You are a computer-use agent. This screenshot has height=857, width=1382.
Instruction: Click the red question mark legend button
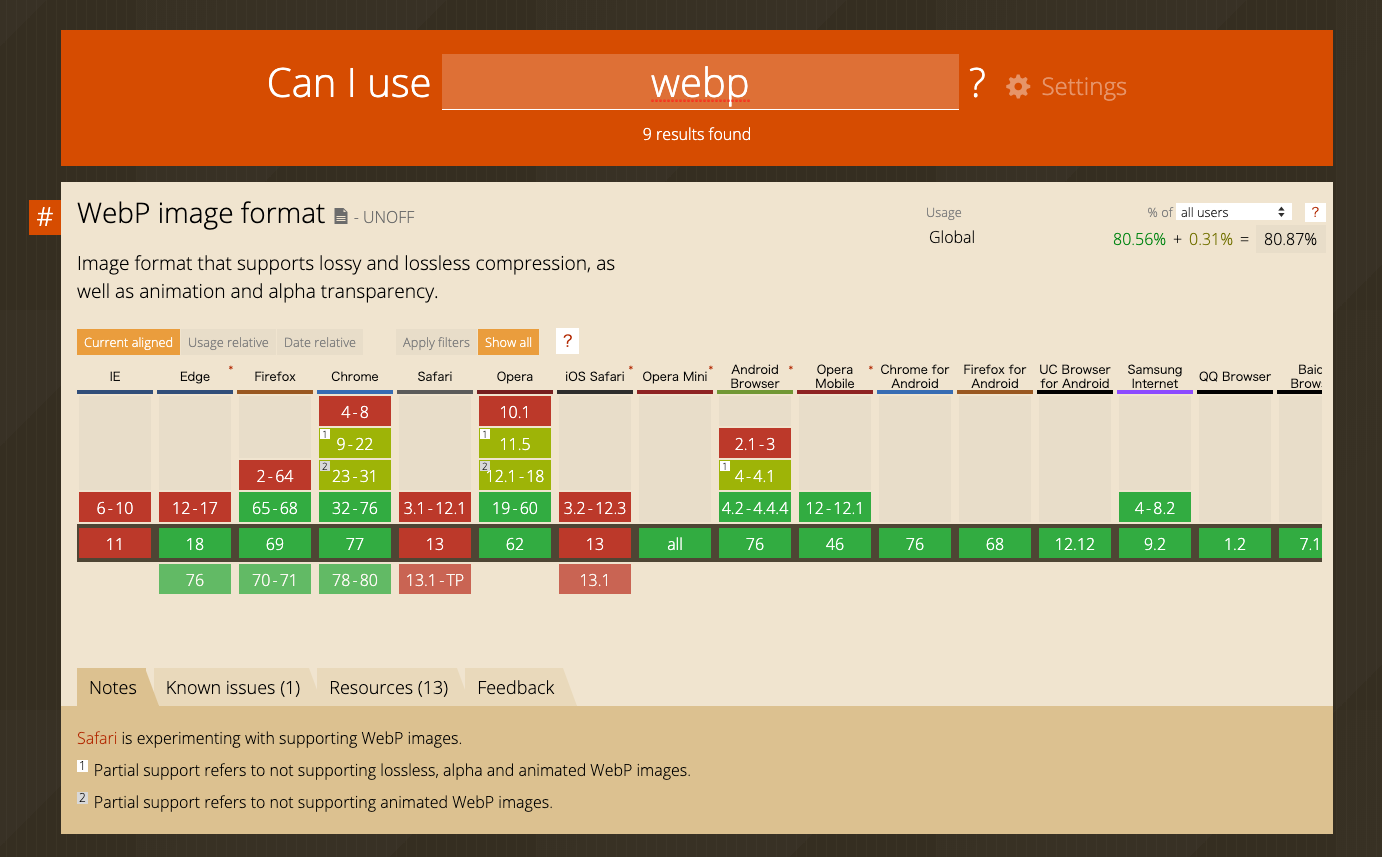567,341
